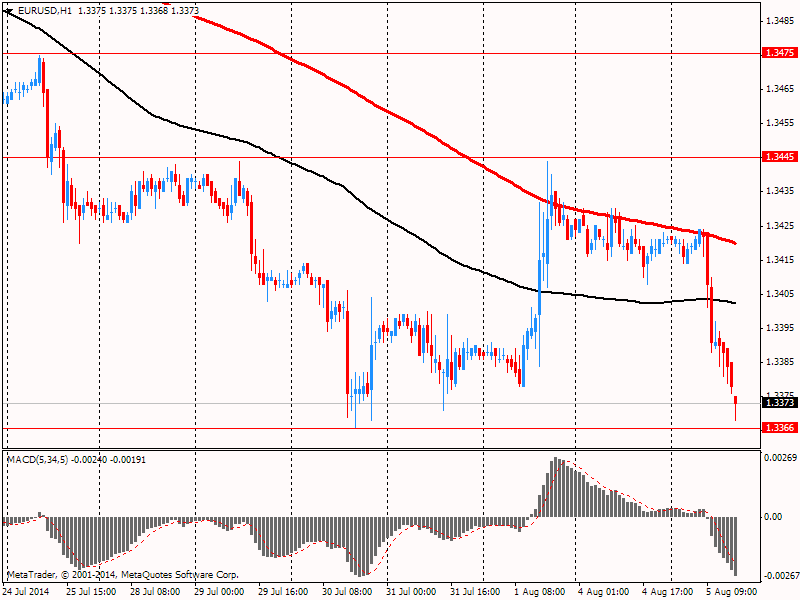
Task: Click the 25 Jul 15:00 time label
Action: point(91,591)
